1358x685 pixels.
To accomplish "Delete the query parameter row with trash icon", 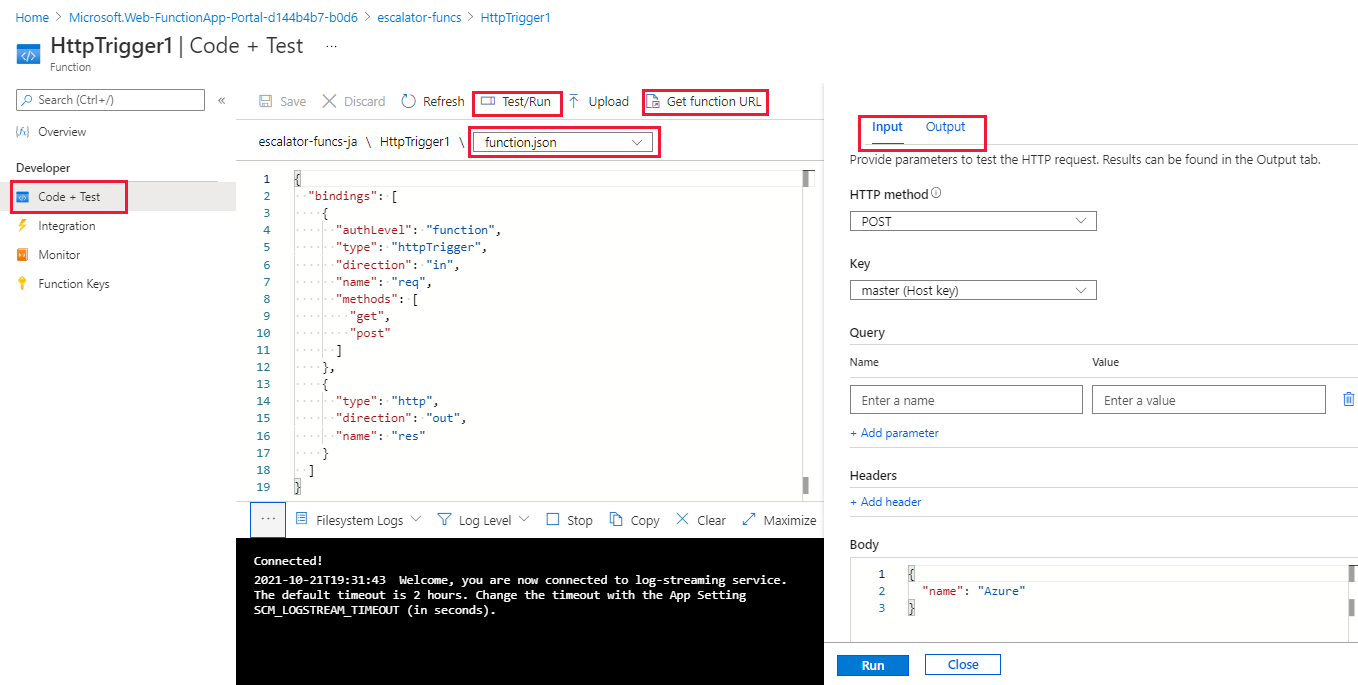I will click(x=1348, y=399).
